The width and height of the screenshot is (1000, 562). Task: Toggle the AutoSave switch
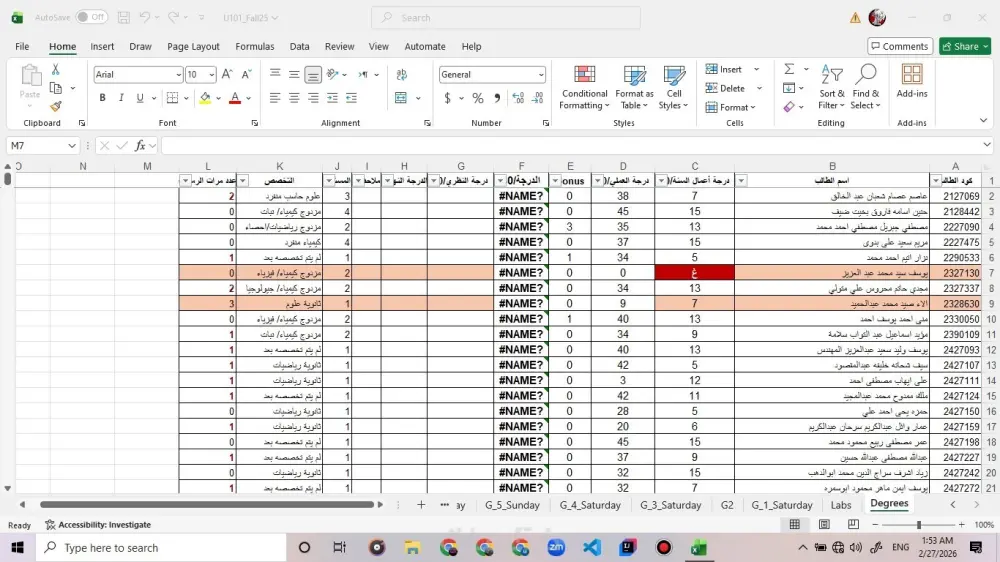coord(91,17)
